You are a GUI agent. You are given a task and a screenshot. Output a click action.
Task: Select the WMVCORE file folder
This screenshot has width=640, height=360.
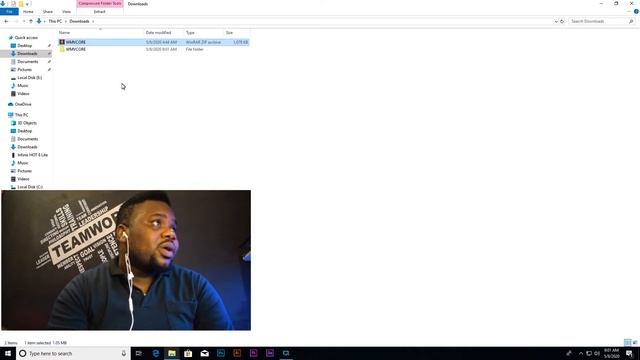point(153,49)
